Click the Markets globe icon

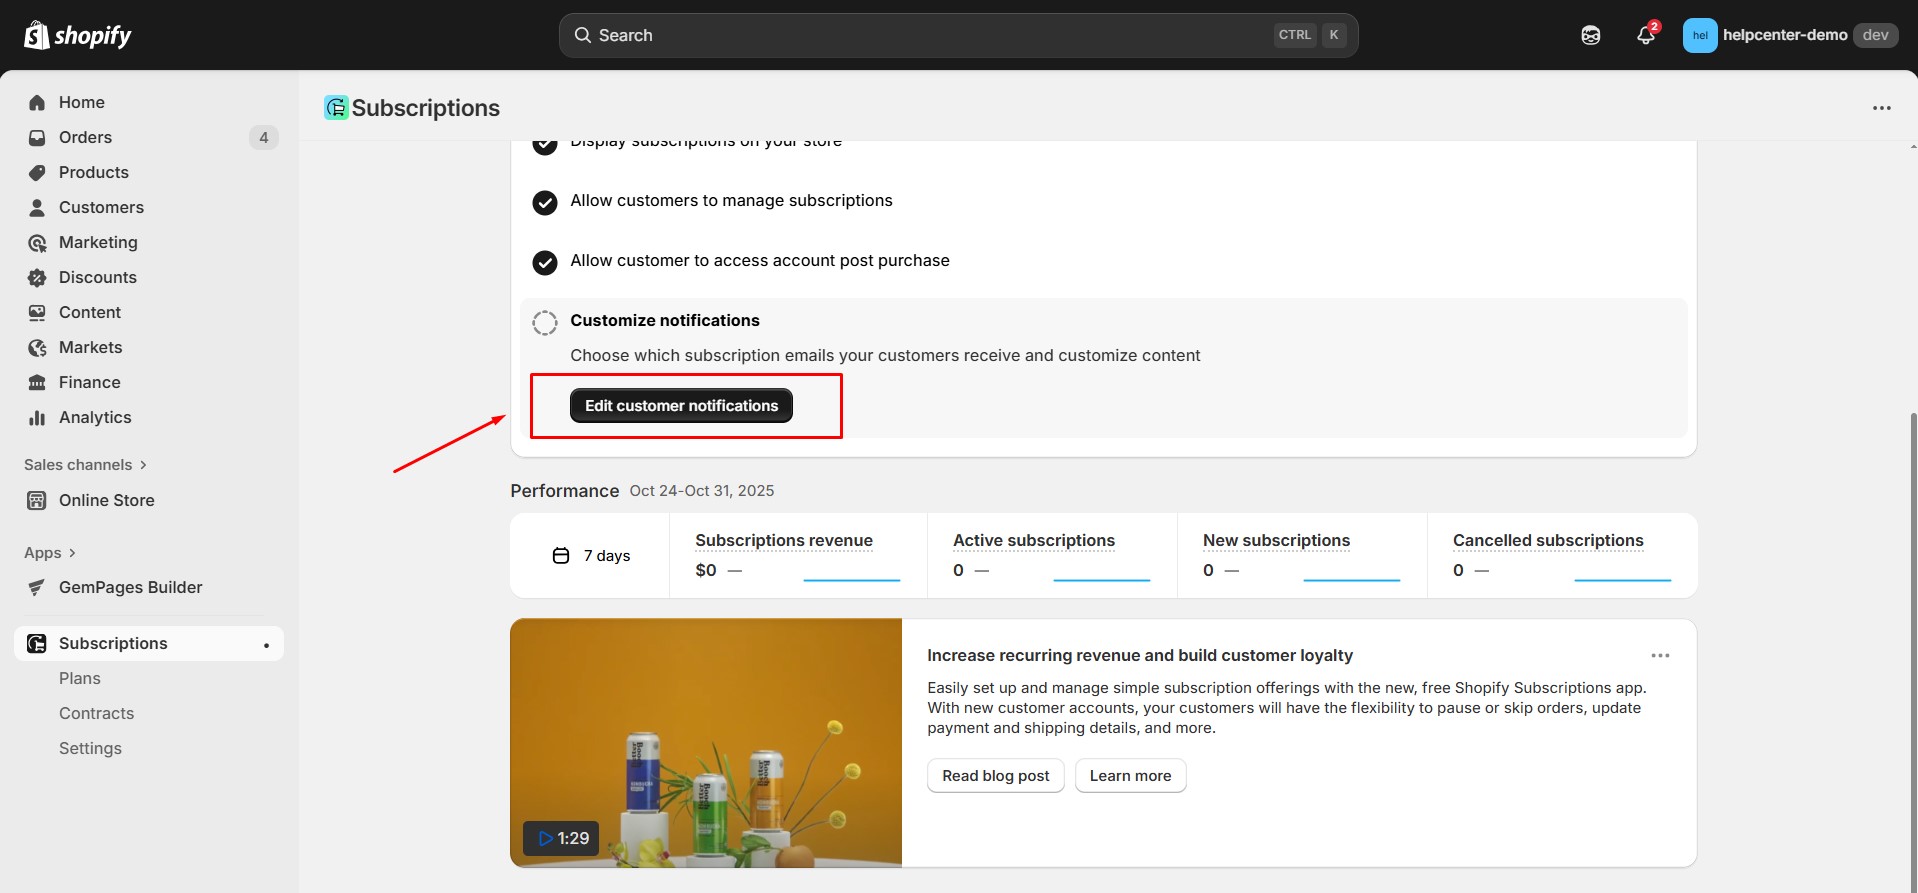[37, 348]
